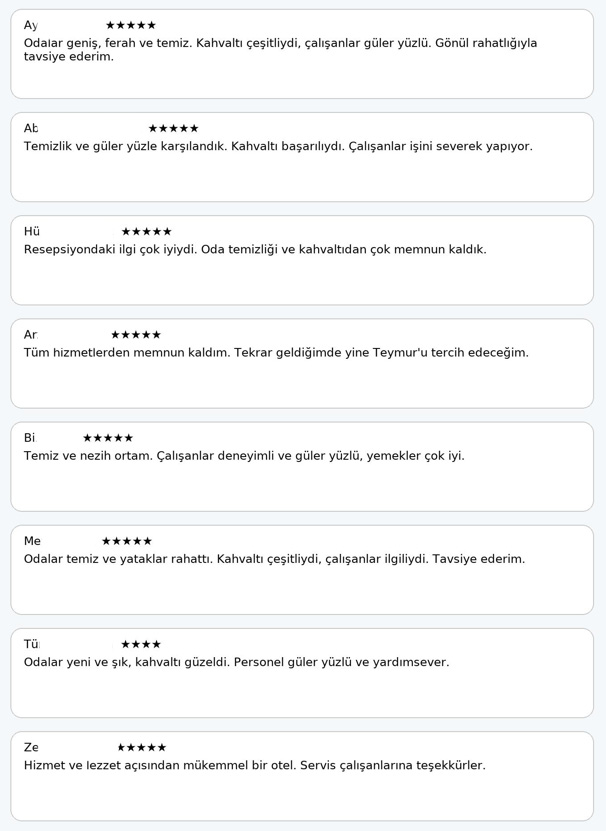Open the reviewer name starting with "Hü"
606x831 pixels.
pos(31,232)
